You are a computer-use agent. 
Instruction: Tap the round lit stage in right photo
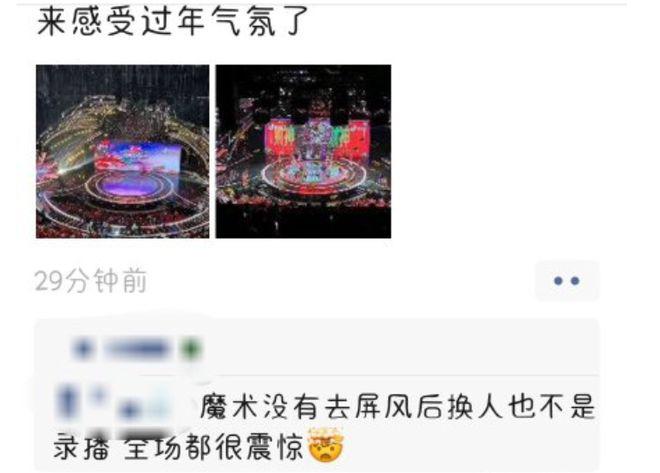[313, 177]
